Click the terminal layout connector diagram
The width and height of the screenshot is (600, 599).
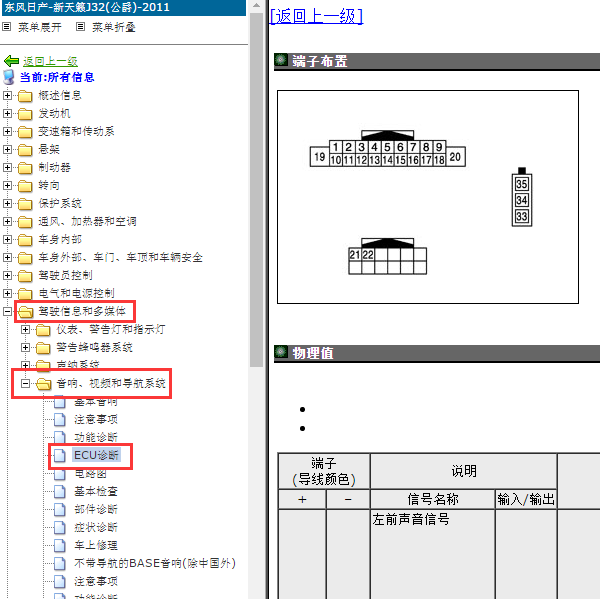coord(428,197)
